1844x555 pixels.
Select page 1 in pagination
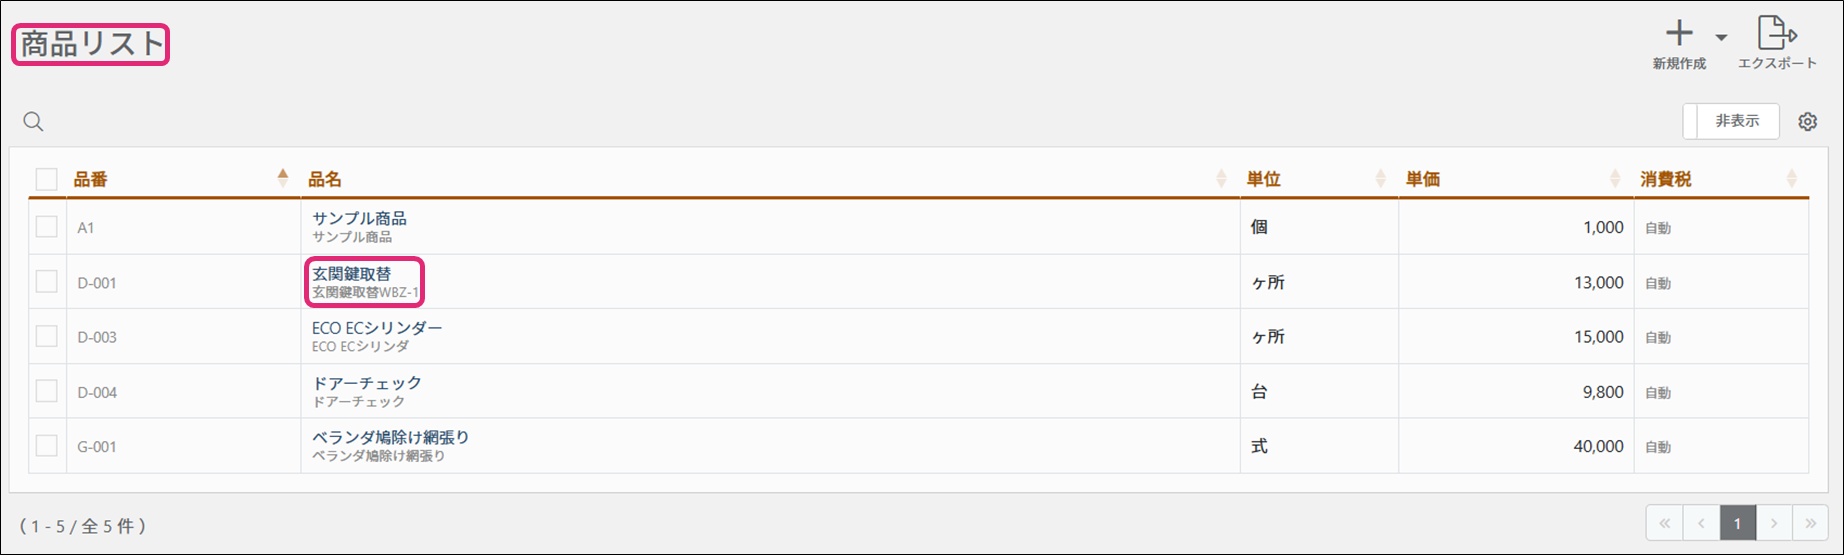(x=1737, y=523)
